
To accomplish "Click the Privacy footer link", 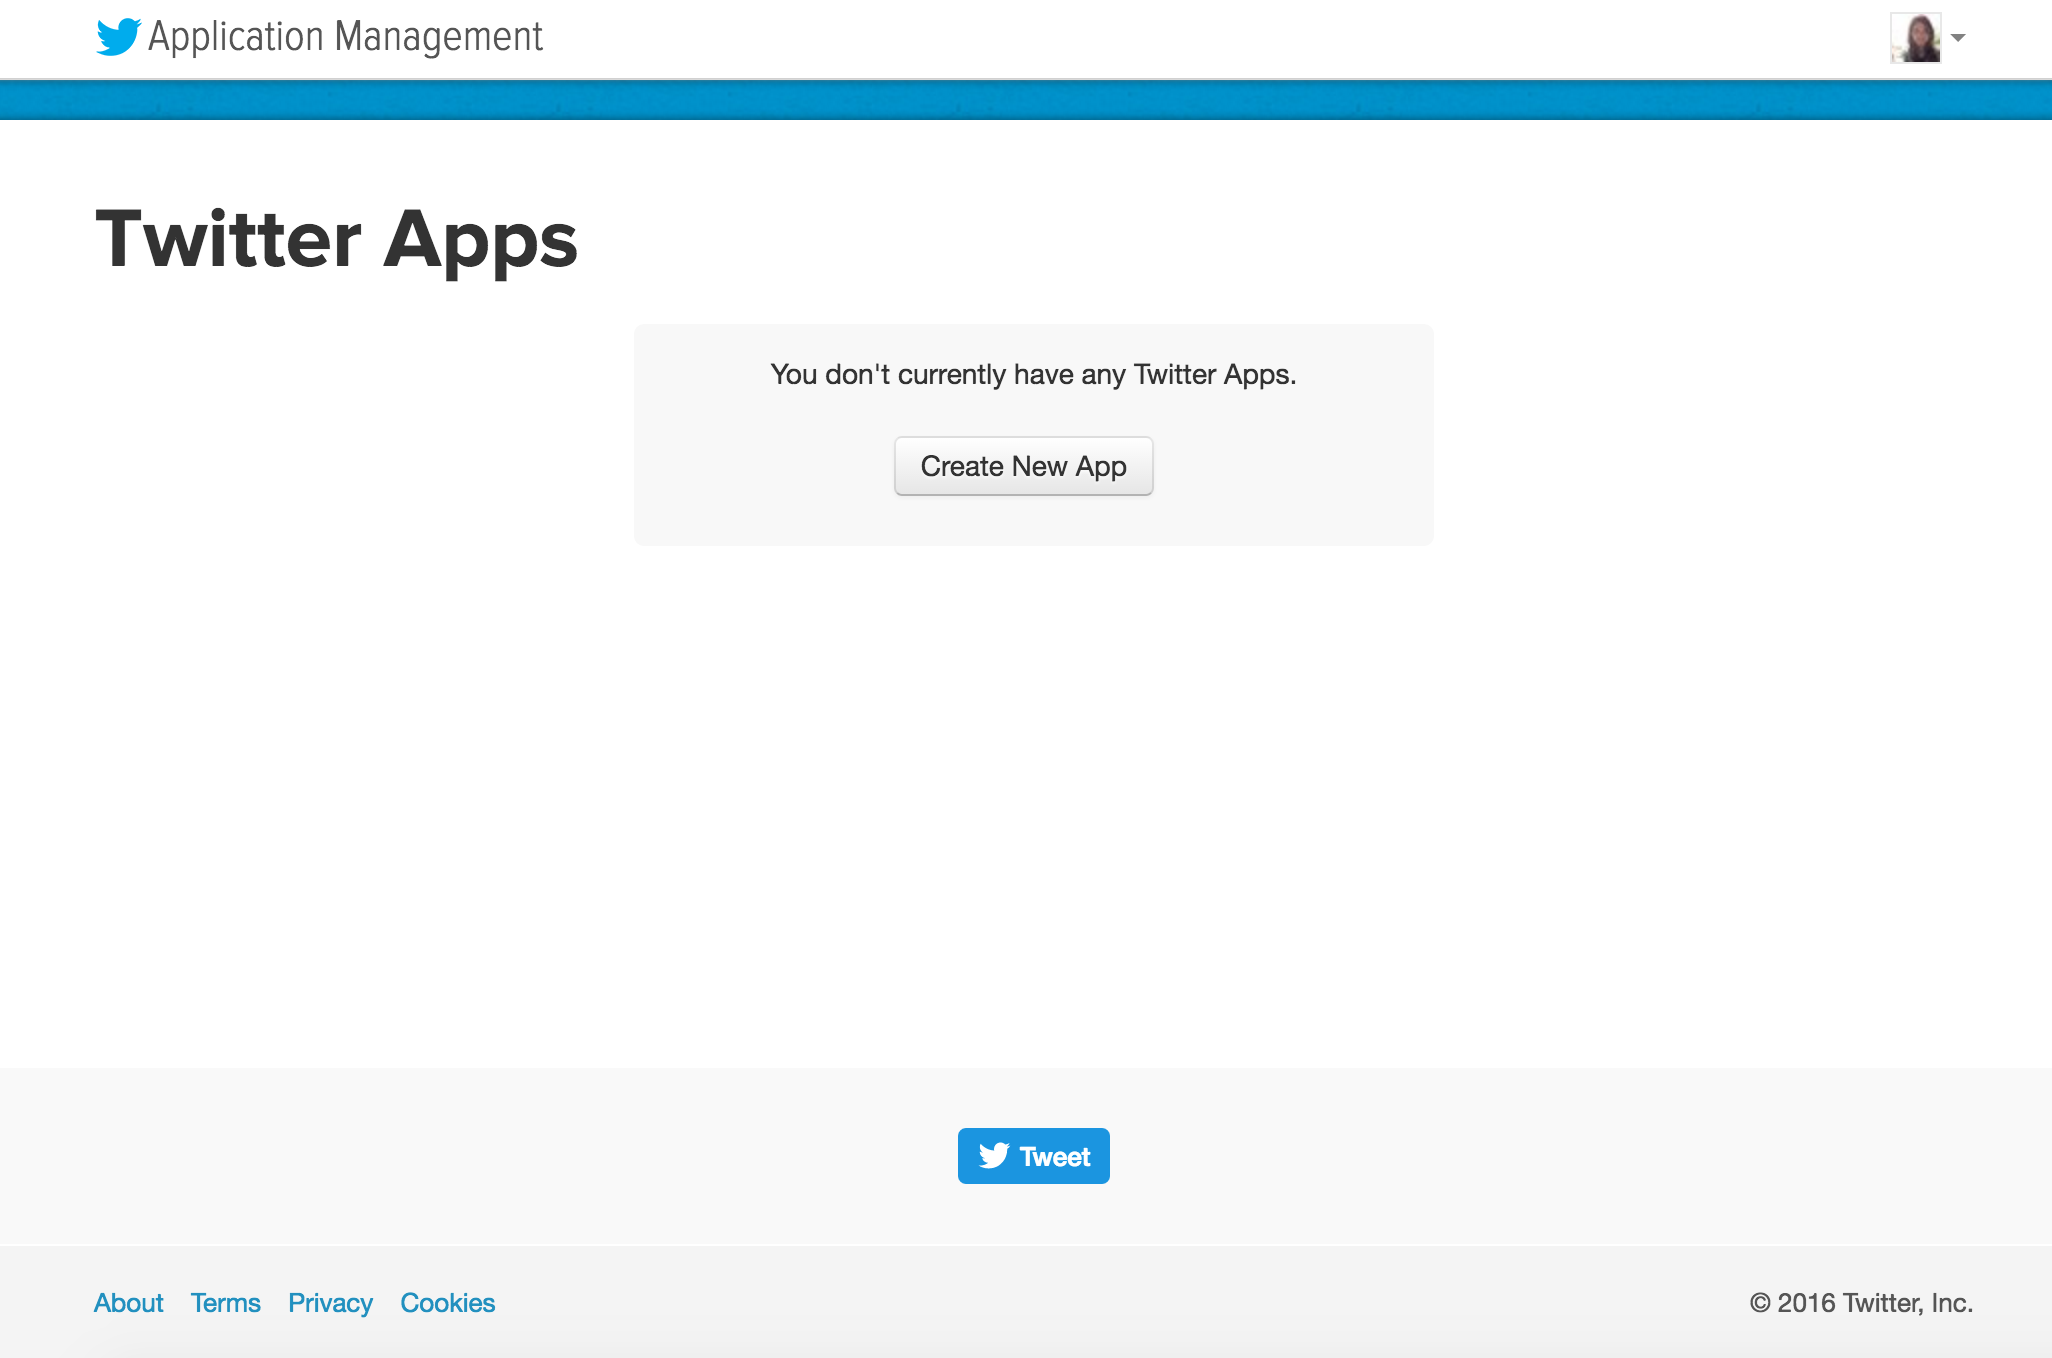I will click(332, 1300).
